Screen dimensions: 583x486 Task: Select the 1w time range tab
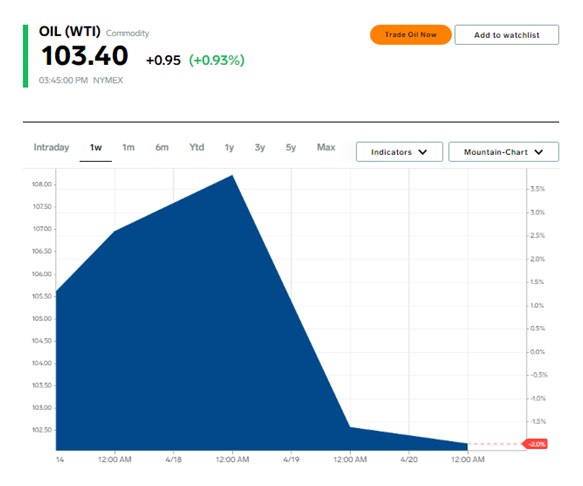click(x=96, y=148)
